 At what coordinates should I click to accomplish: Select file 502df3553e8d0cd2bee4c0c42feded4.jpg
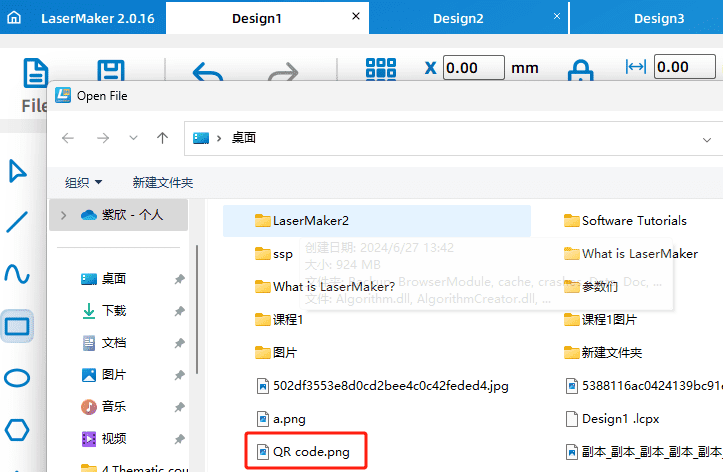pos(382,386)
